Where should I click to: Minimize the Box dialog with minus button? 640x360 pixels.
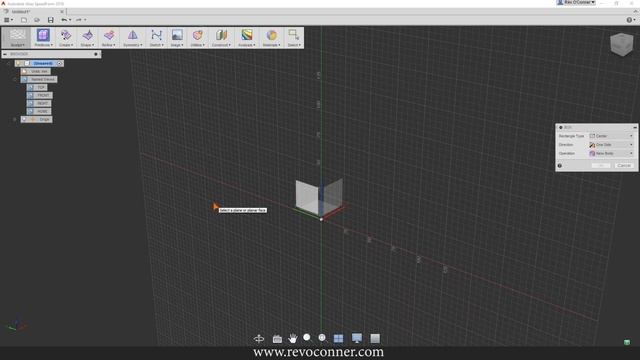635,127
